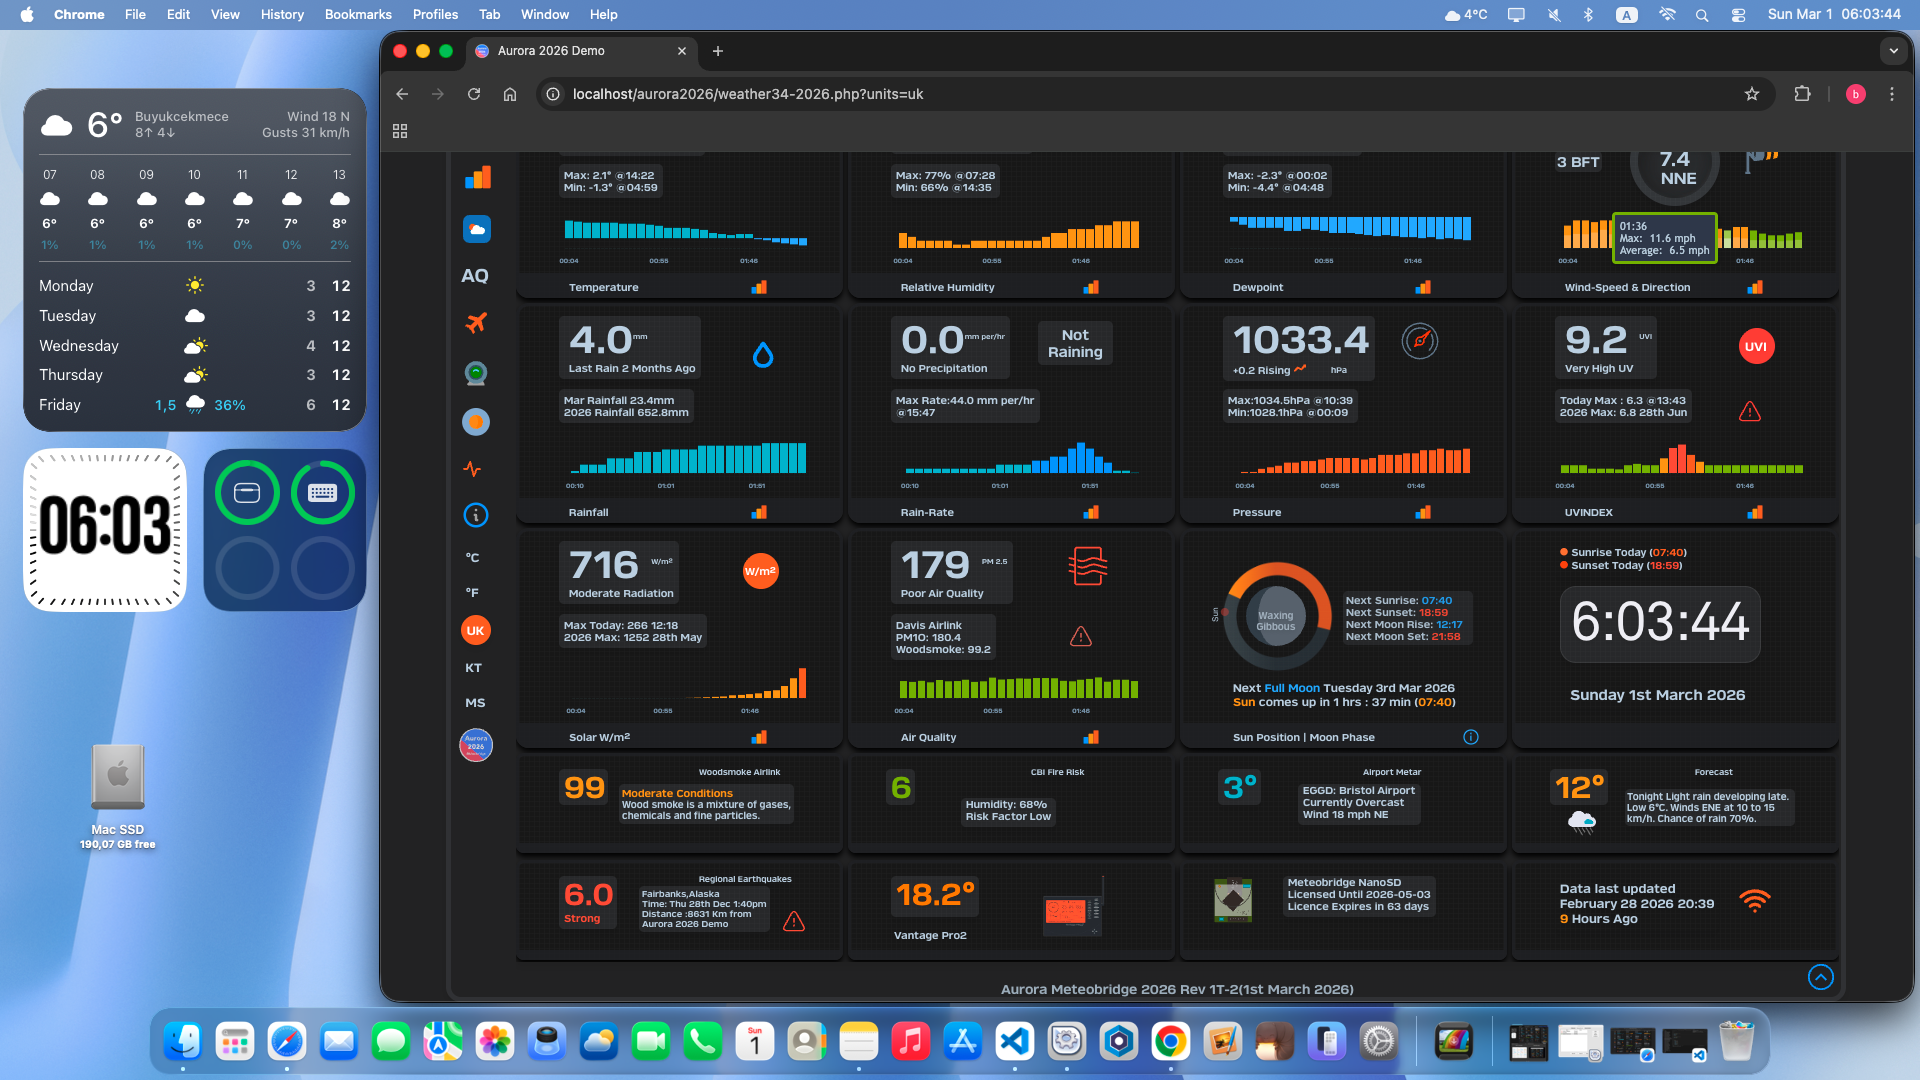Open the AQ air quality sidebar item
The width and height of the screenshot is (1920, 1080).
coord(475,276)
